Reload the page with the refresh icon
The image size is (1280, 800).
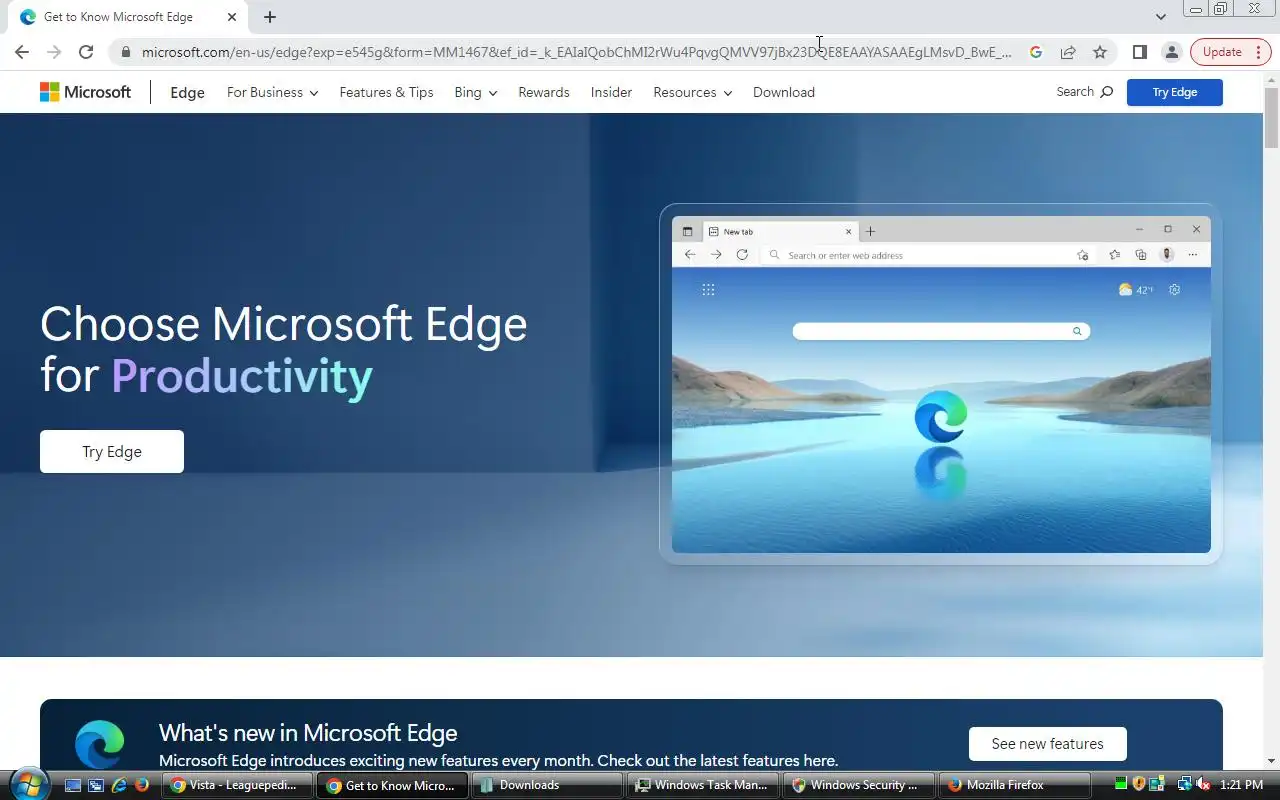(x=86, y=52)
